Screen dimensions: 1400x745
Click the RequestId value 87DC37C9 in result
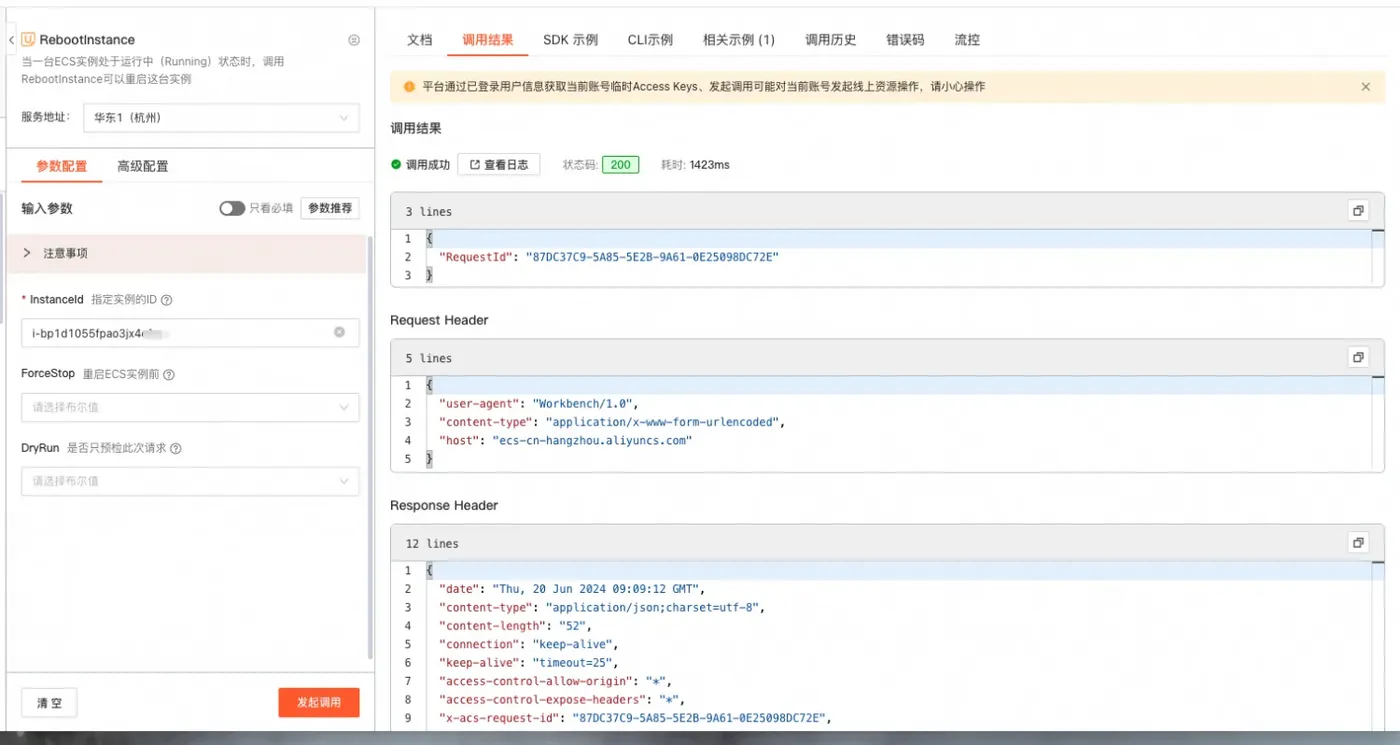(652, 257)
